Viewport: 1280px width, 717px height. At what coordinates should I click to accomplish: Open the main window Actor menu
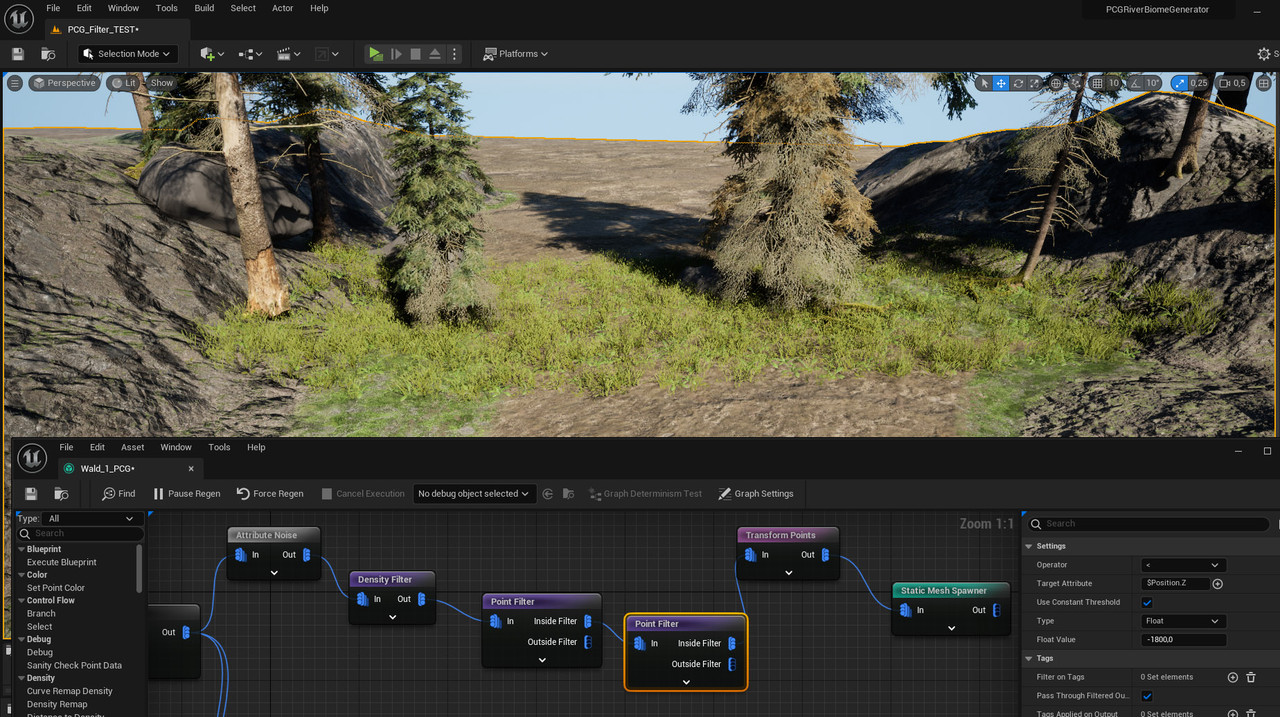tap(283, 8)
